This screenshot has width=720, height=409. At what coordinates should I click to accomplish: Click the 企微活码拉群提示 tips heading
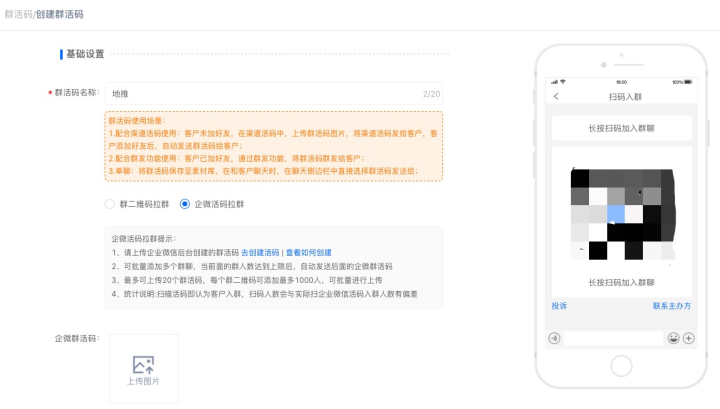(x=144, y=239)
